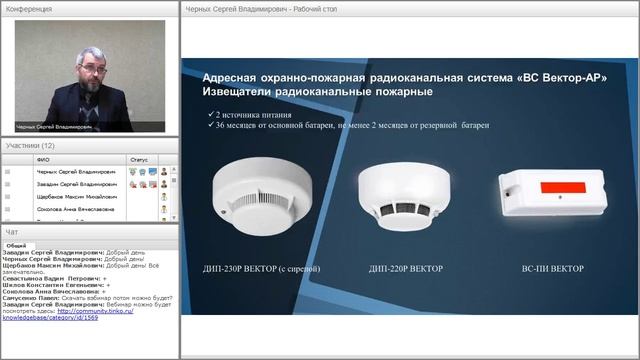Click the Конференция panel title
Image resolution: width=640 pixels, height=360 pixels.
click(29, 9)
